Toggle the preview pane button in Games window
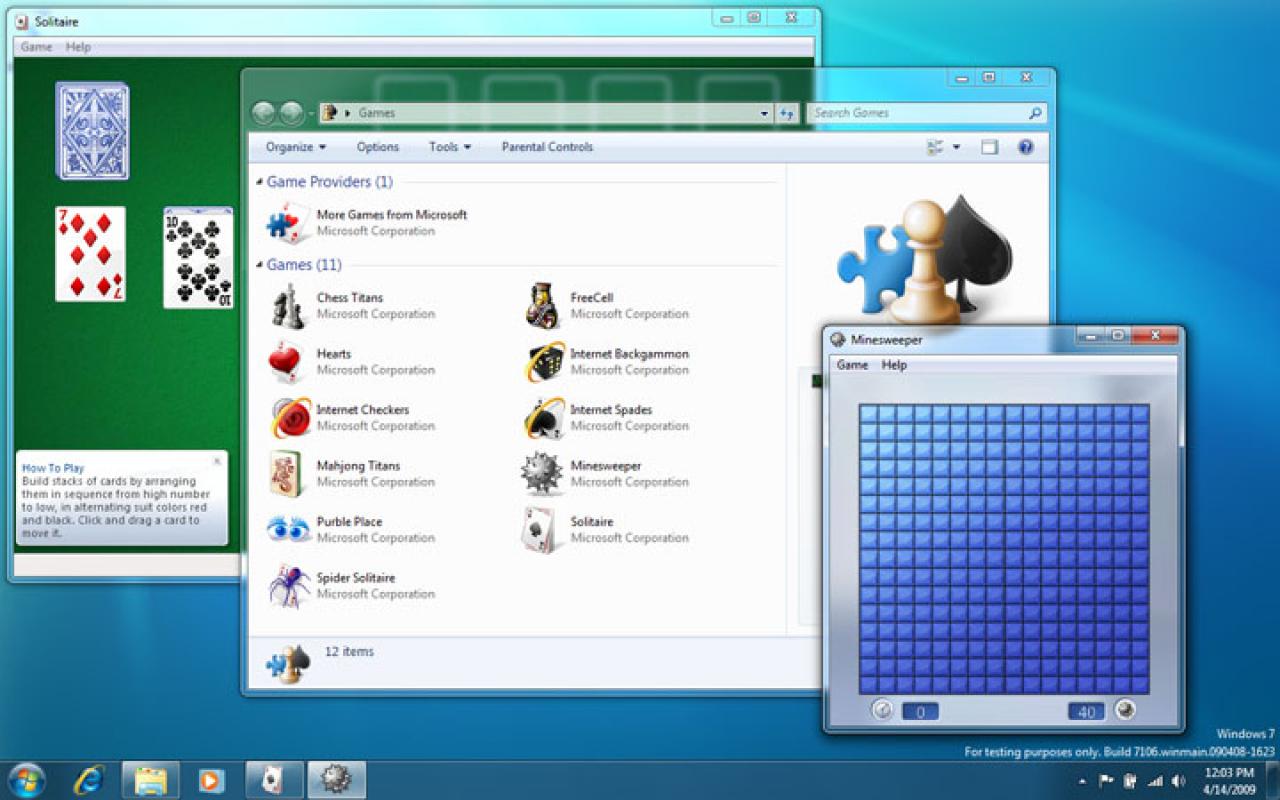Viewport: 1280px width, 800px height. click(x=989, y=147)
